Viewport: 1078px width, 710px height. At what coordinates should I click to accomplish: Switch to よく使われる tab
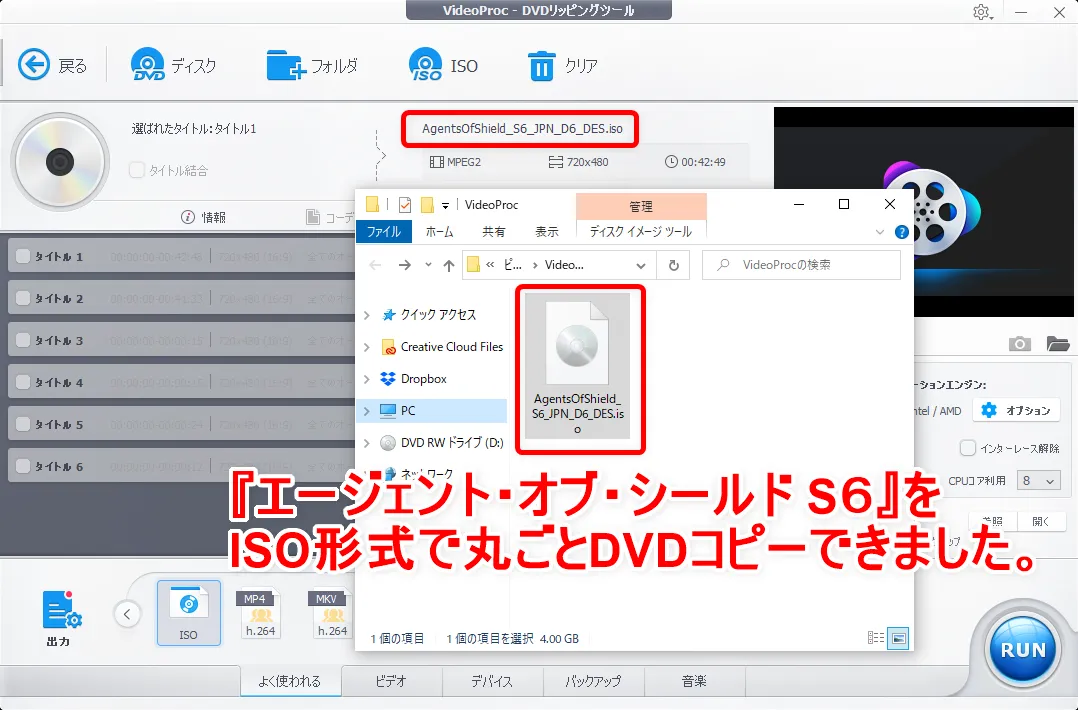click(289, 681)
